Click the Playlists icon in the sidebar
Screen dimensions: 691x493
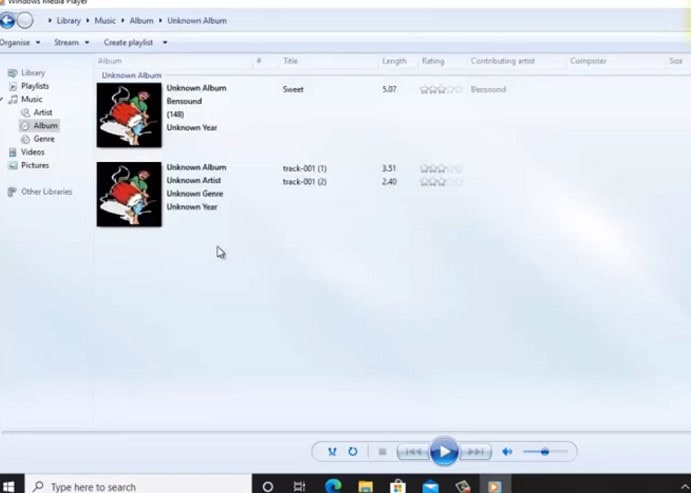(13, 86)
